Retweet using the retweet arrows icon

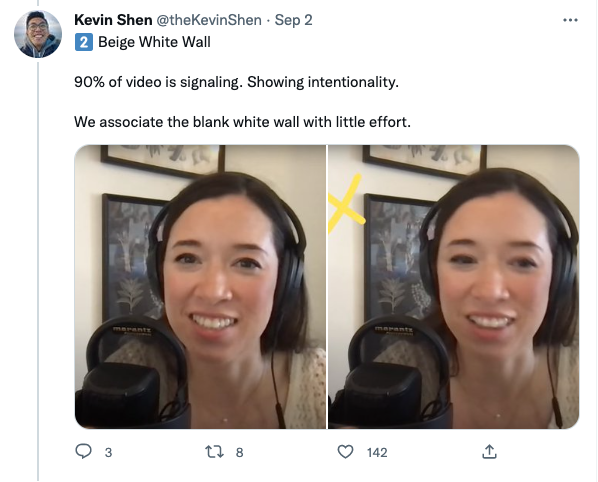pos(214,452)
